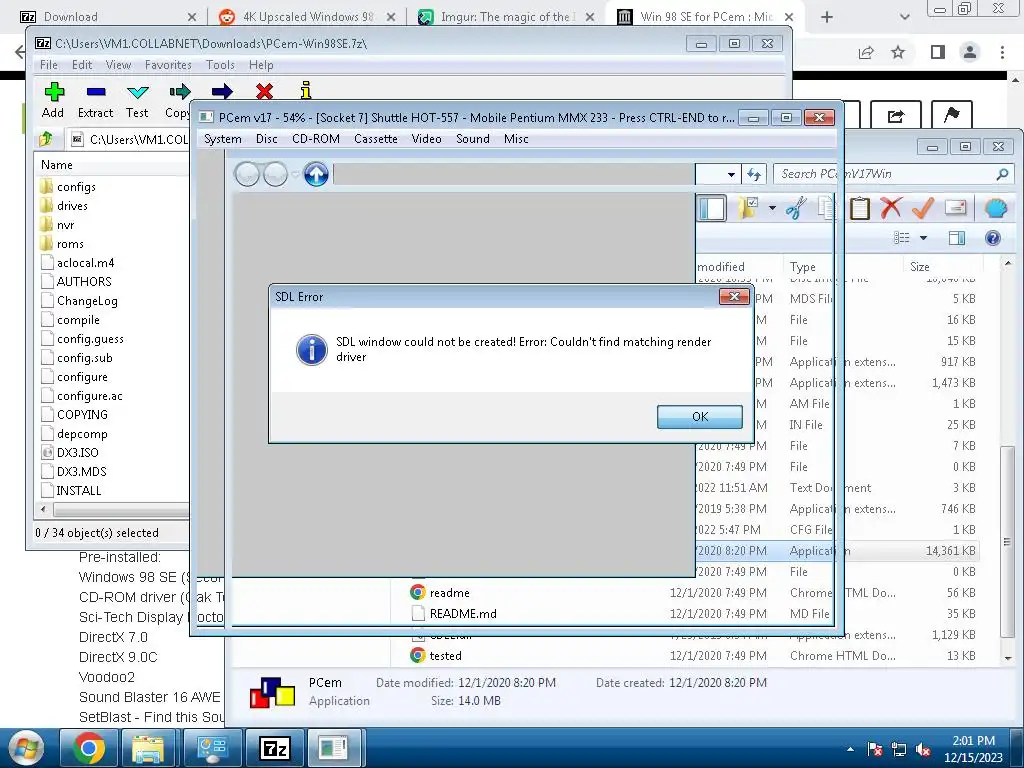Click the Add icon in 7-Zip toolbar
Screen dimensions: 1024x768
54,91
